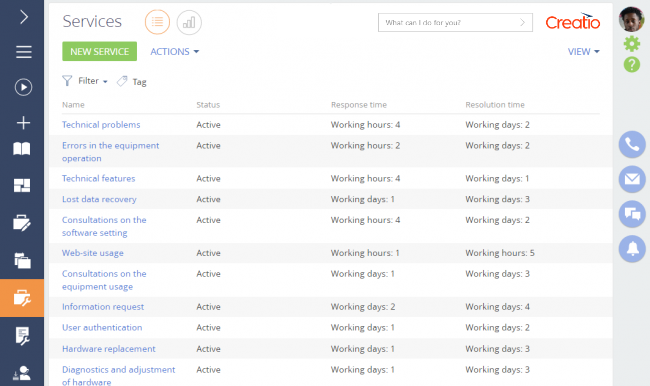Viewport: 650px width, 386px height.
Task: Open Consultations on the equipment usage
Action: pos(104,280)
